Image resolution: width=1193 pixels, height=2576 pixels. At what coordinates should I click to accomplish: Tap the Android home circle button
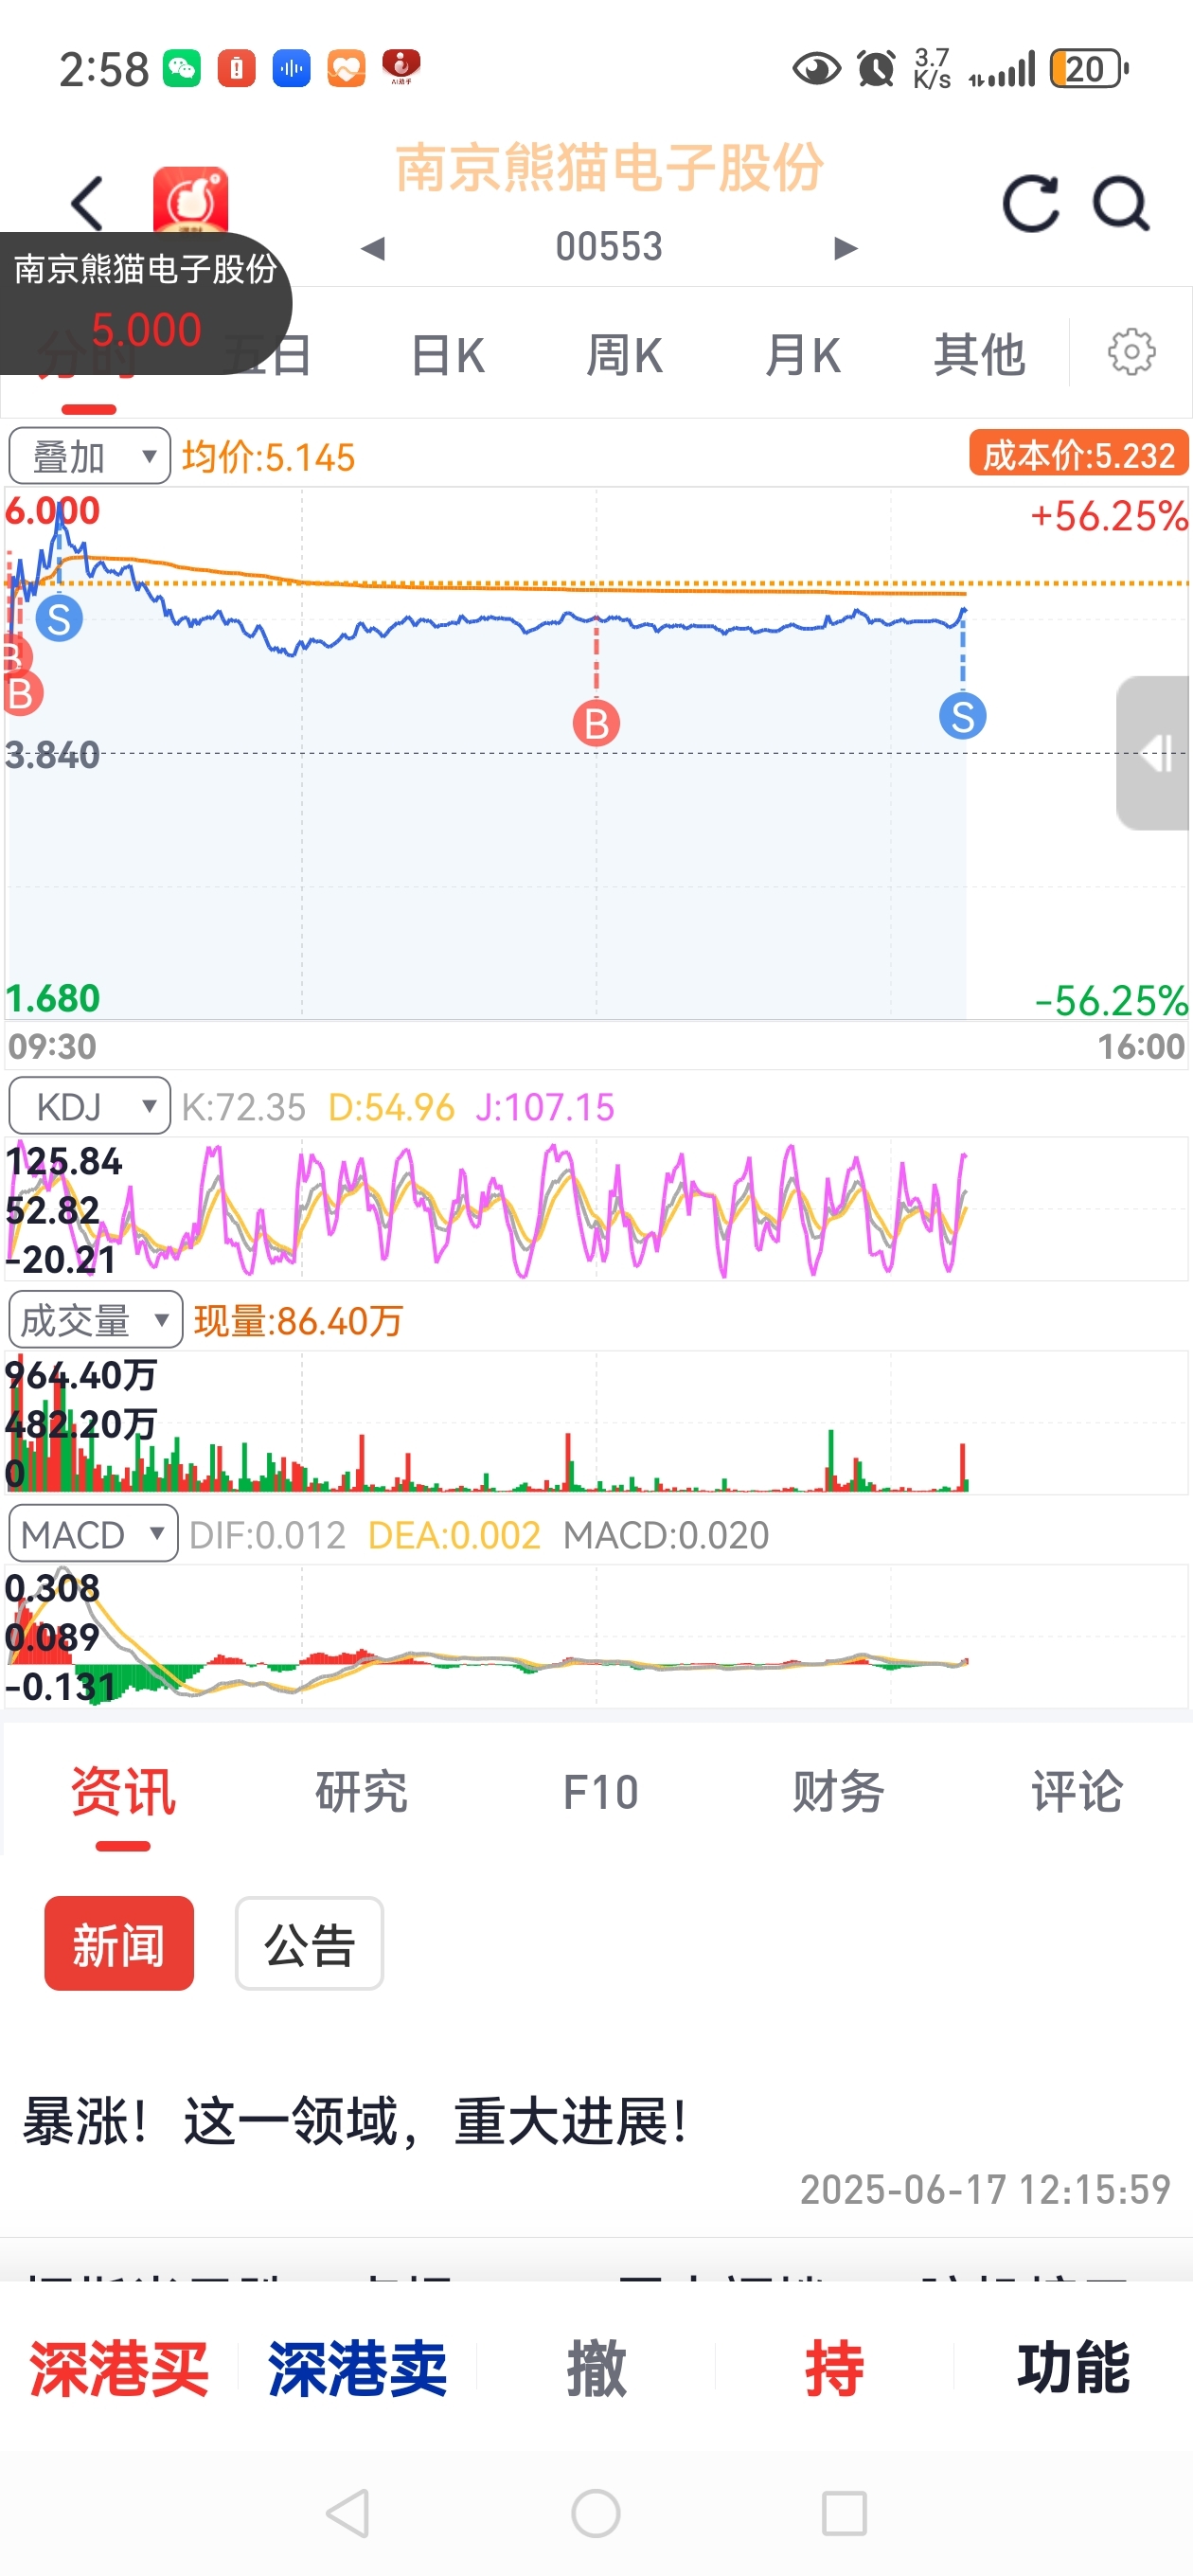pos(596,2513)
